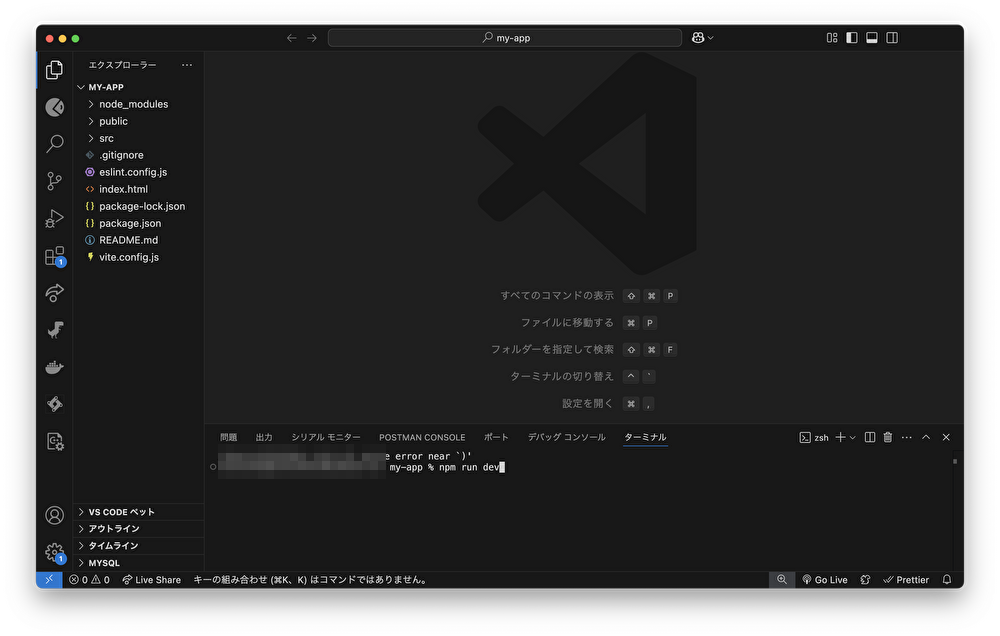Open the Manage gear icon
This screenshot has height=636, width=1000.
click(55, 552)
